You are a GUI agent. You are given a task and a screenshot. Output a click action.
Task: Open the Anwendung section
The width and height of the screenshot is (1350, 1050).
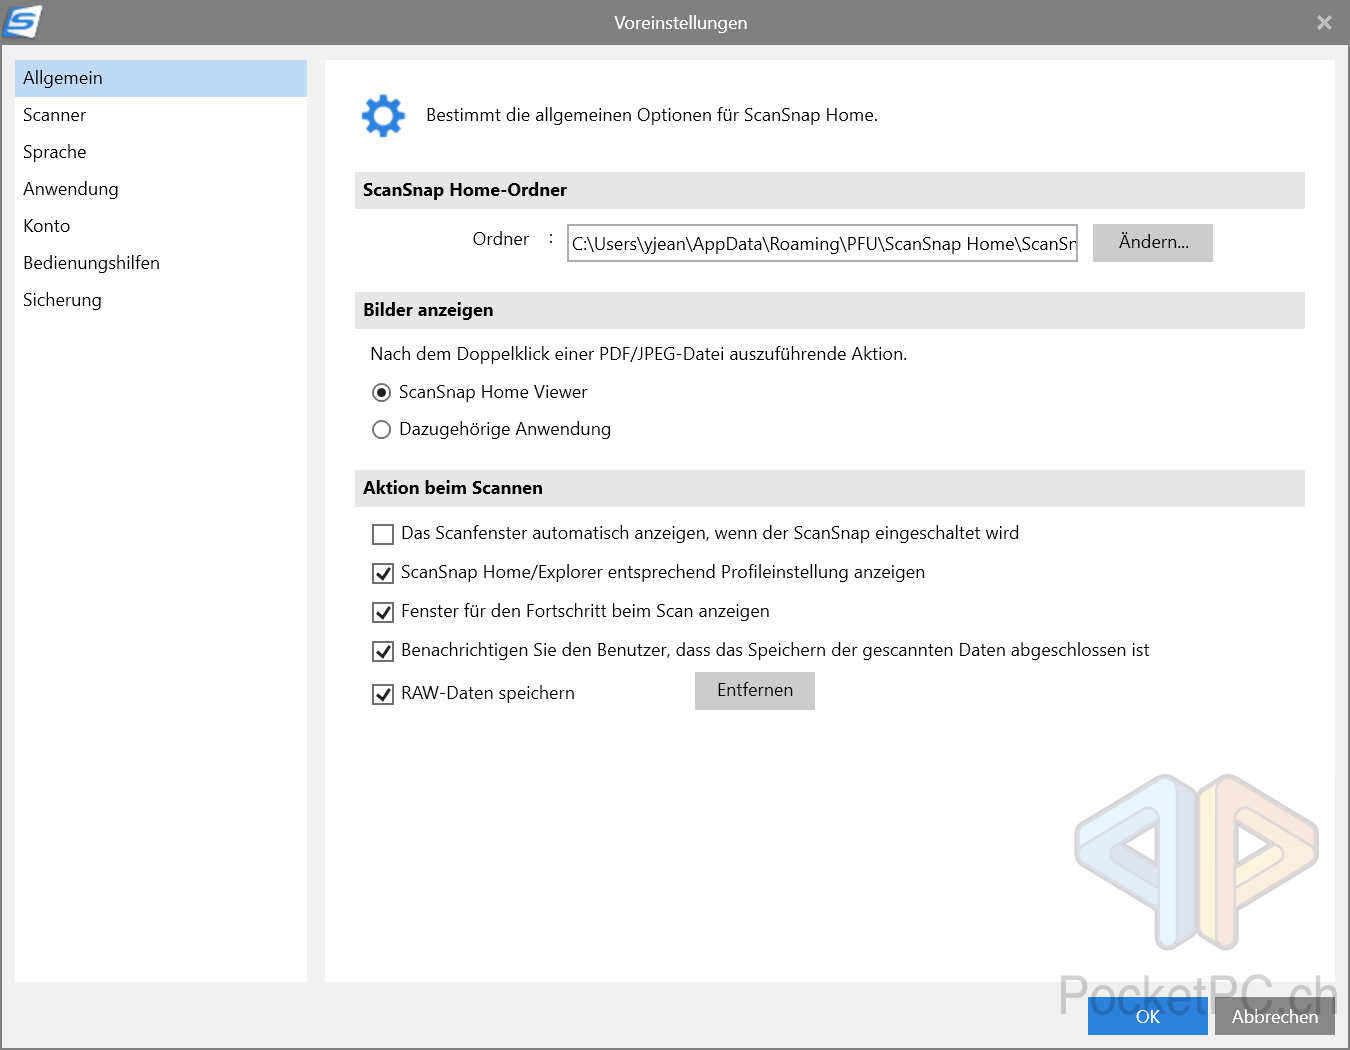[x=161, y=189]
